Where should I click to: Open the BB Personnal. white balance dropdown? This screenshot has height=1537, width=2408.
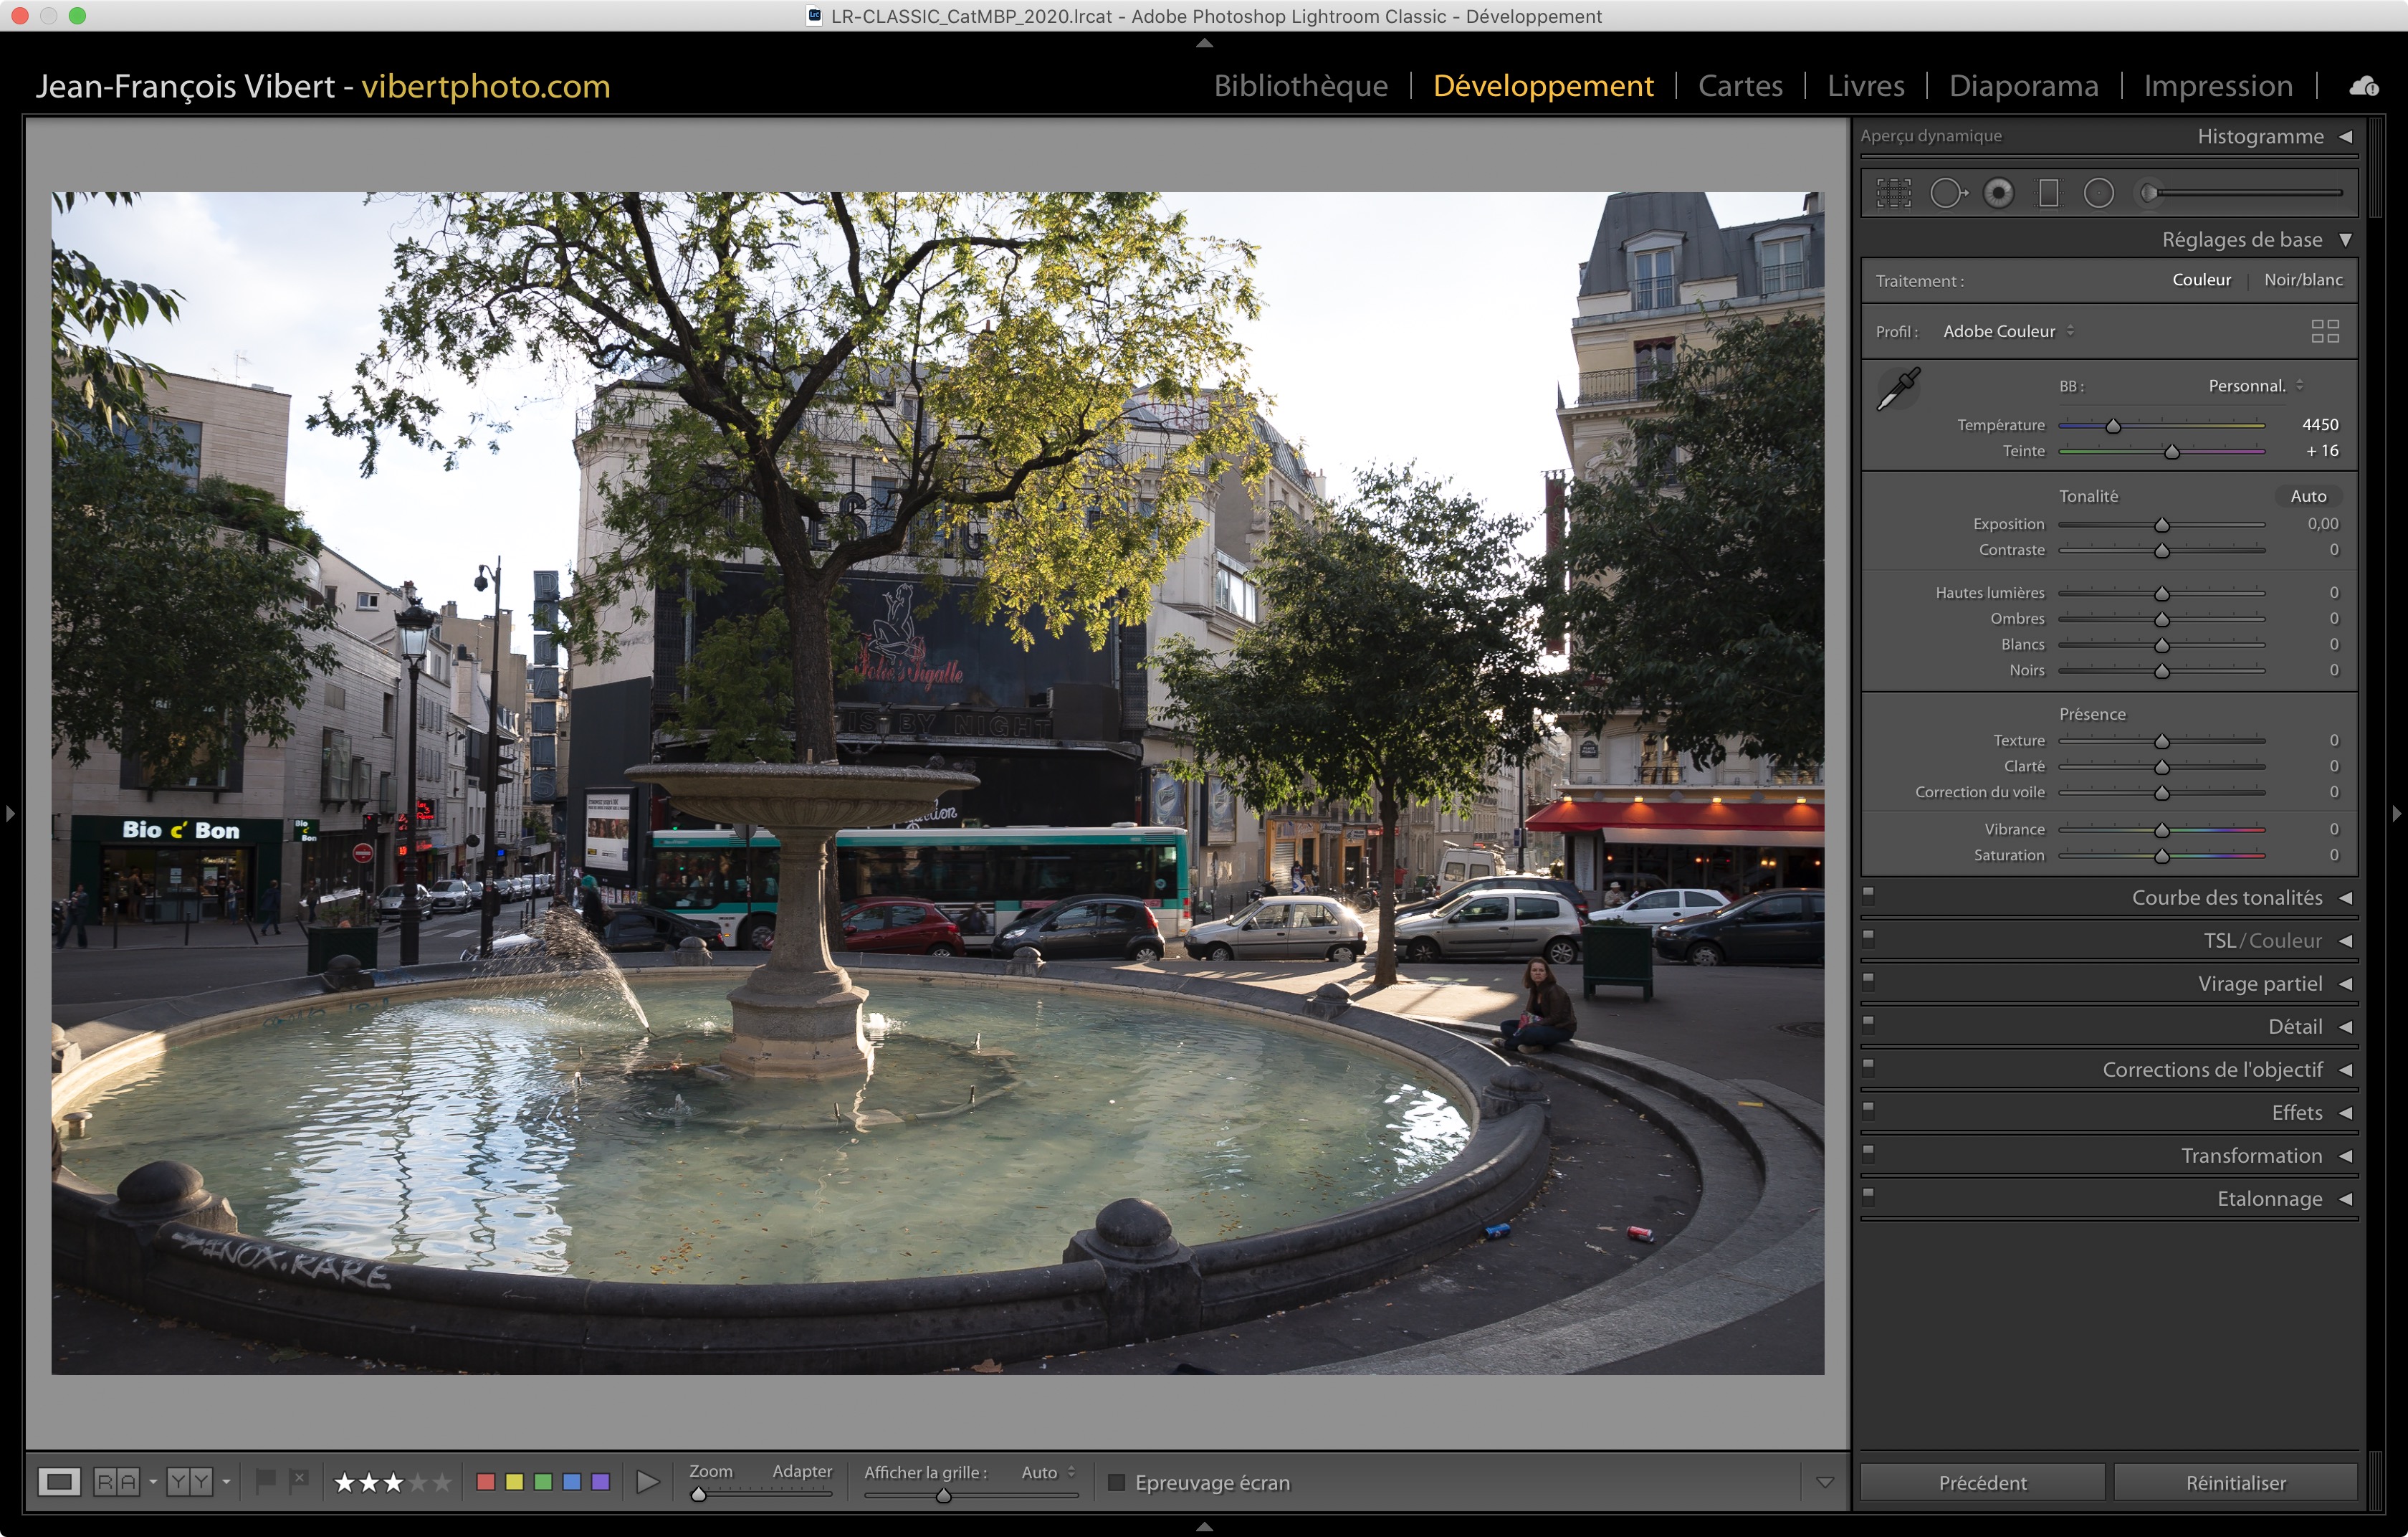coord(2254,386)
